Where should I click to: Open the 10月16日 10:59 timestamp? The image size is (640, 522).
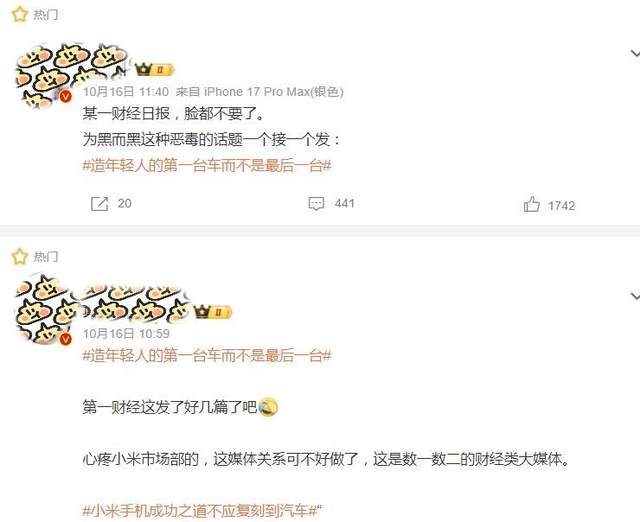coord(126,333)
